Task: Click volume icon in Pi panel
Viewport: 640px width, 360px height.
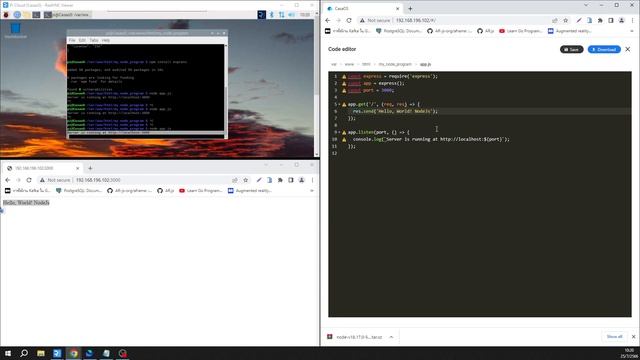Action: 291,15
